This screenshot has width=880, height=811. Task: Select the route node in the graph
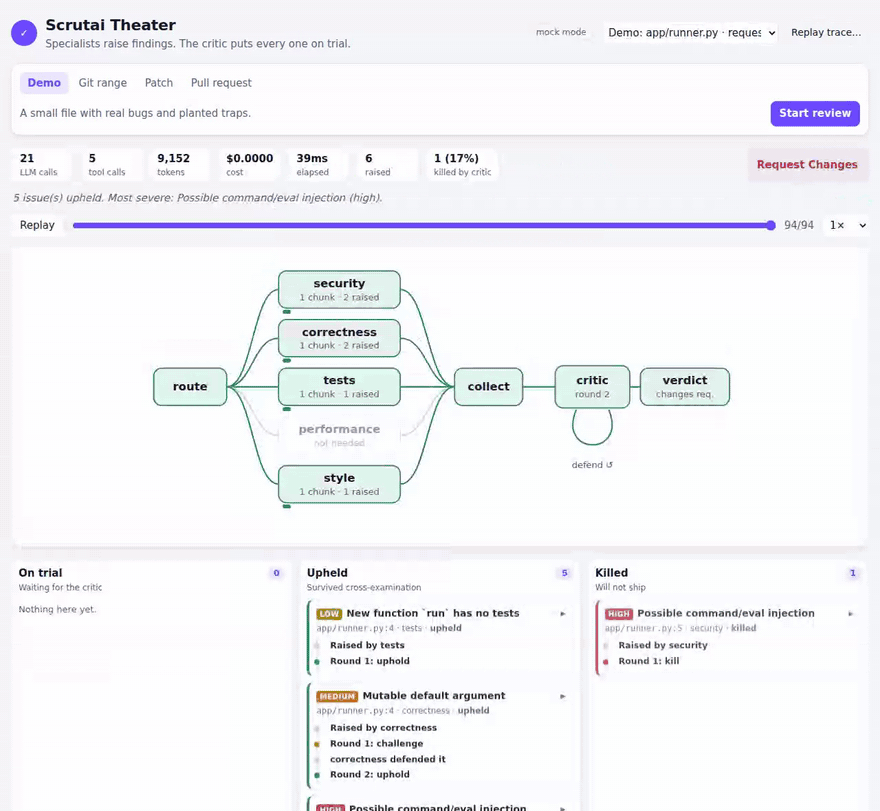pyautogui.click(x=190, y=387)
